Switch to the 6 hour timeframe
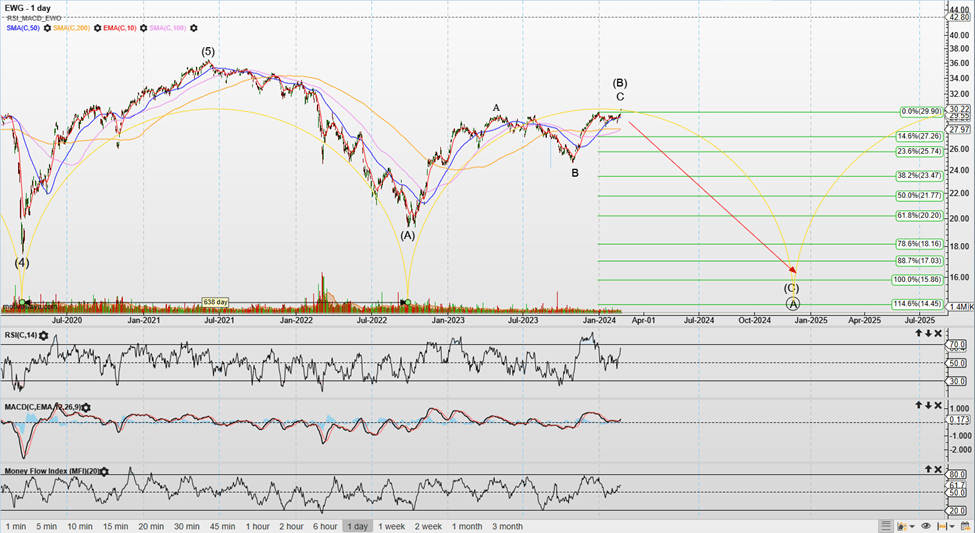Screen dimensions: 975x533 tap(325, 526)
